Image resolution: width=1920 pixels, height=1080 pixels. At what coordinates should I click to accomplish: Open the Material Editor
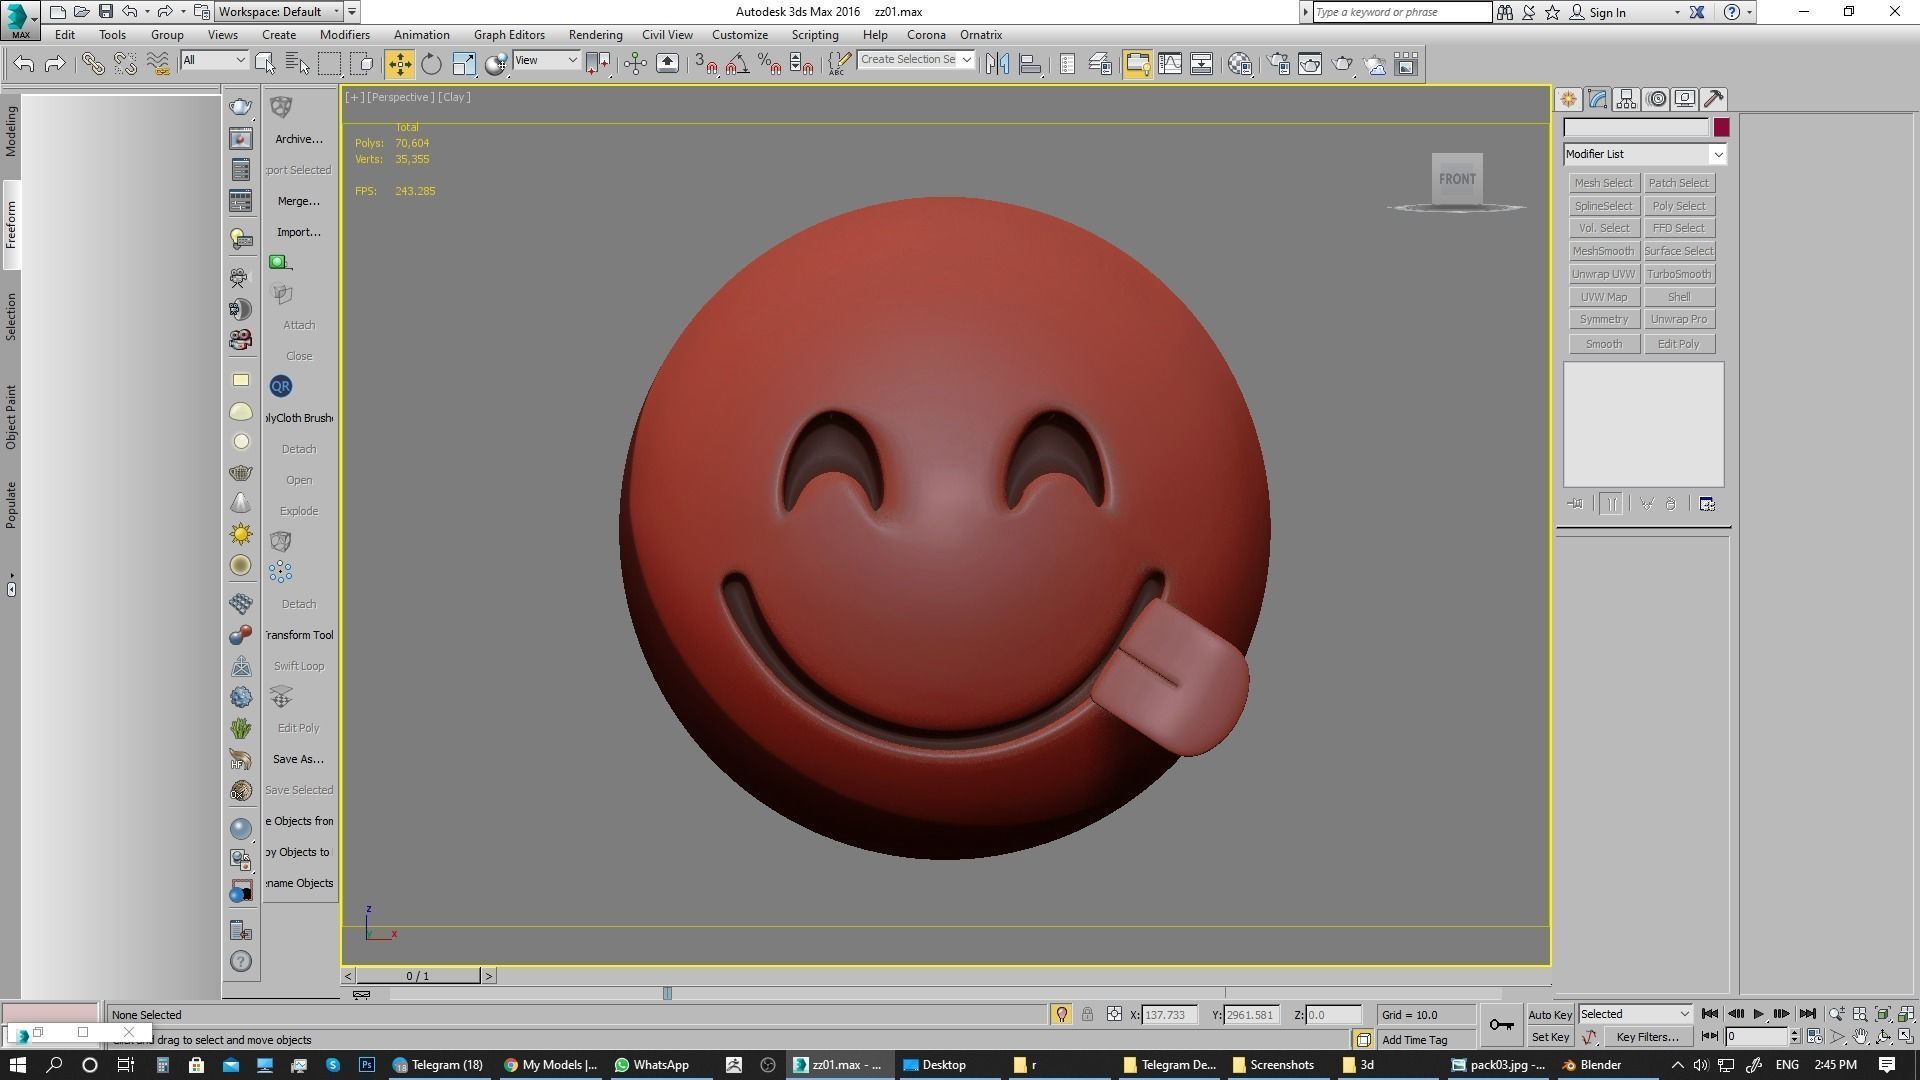click(1240, 64)
